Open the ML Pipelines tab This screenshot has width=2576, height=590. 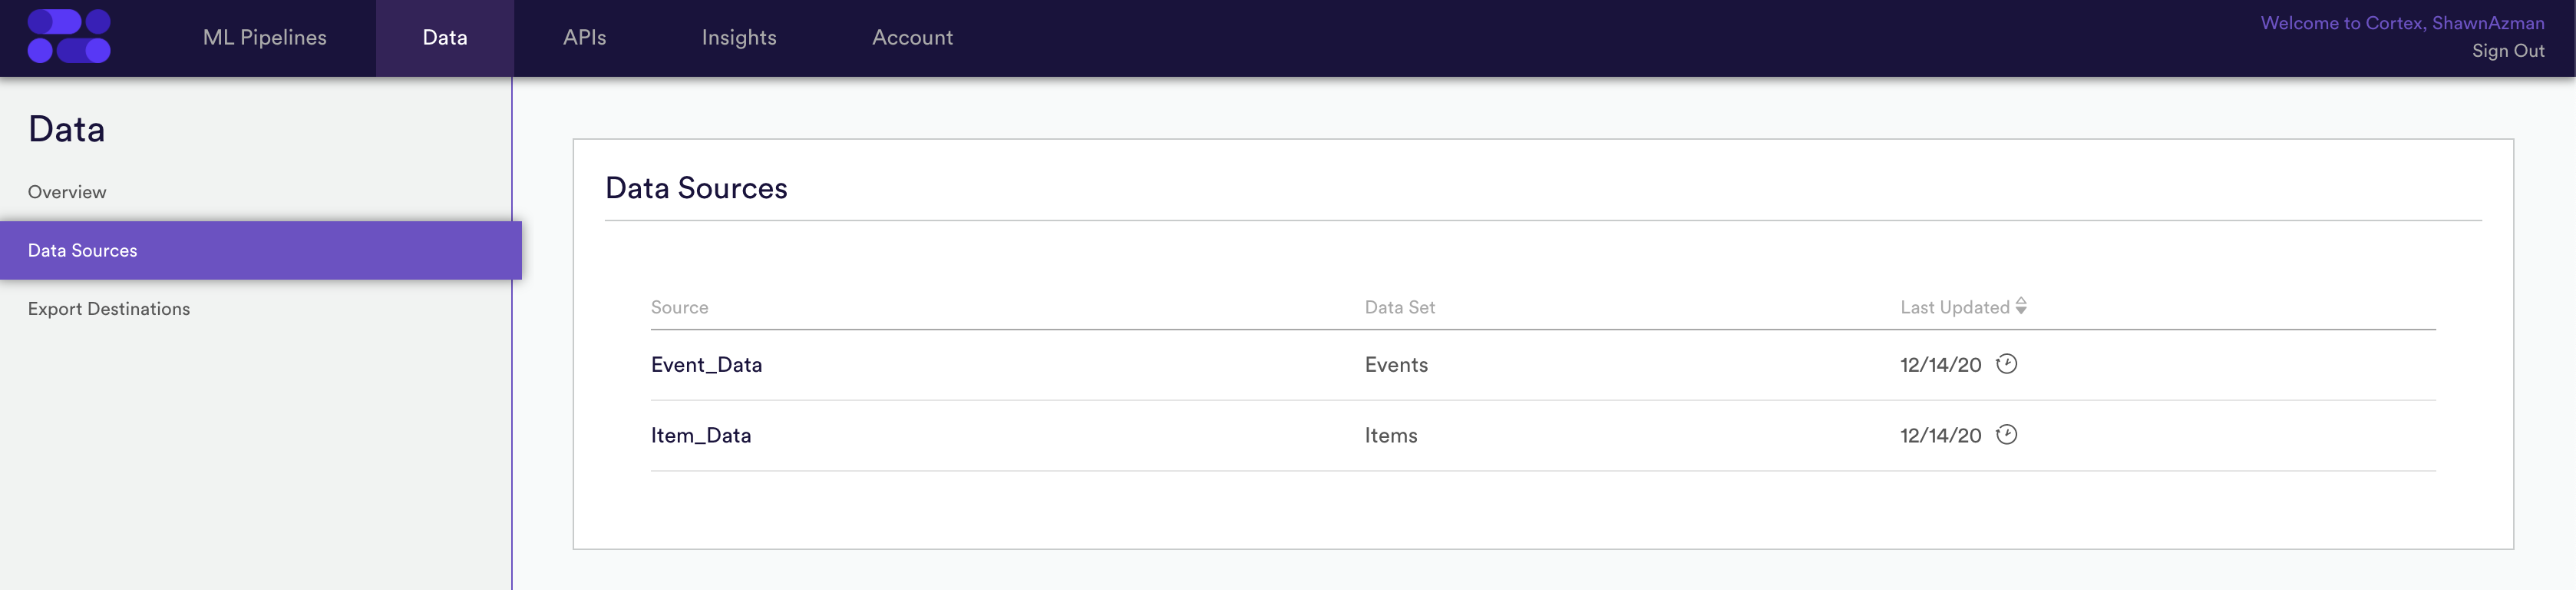[265, 38]
